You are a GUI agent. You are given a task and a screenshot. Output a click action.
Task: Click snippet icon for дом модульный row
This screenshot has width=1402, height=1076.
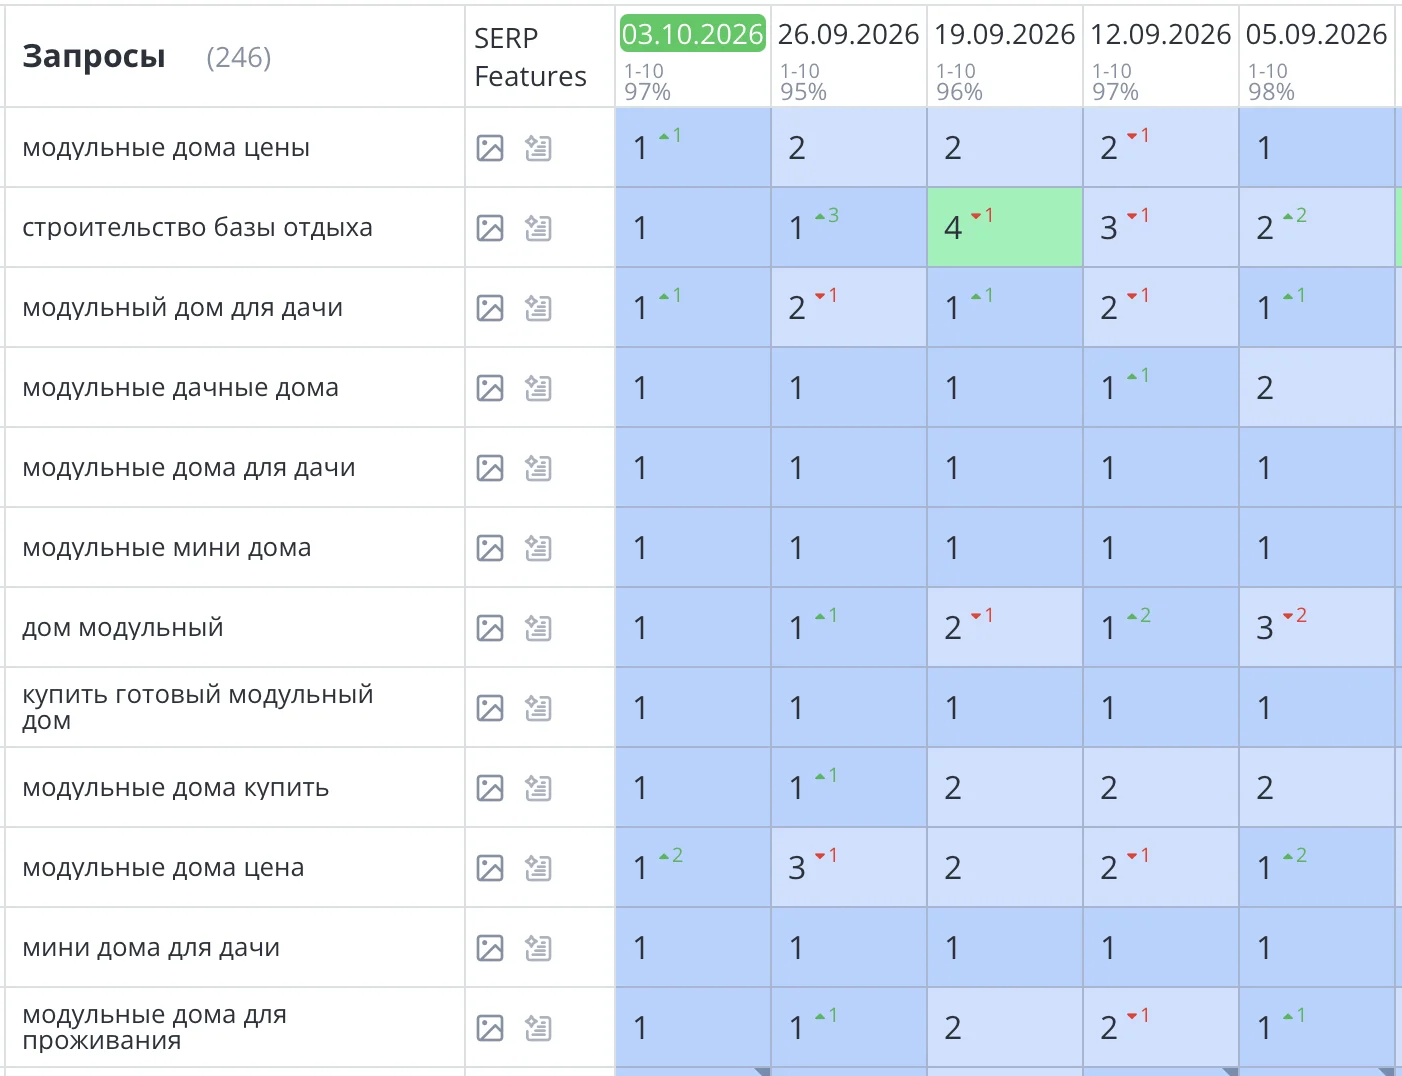coord(538,628)
